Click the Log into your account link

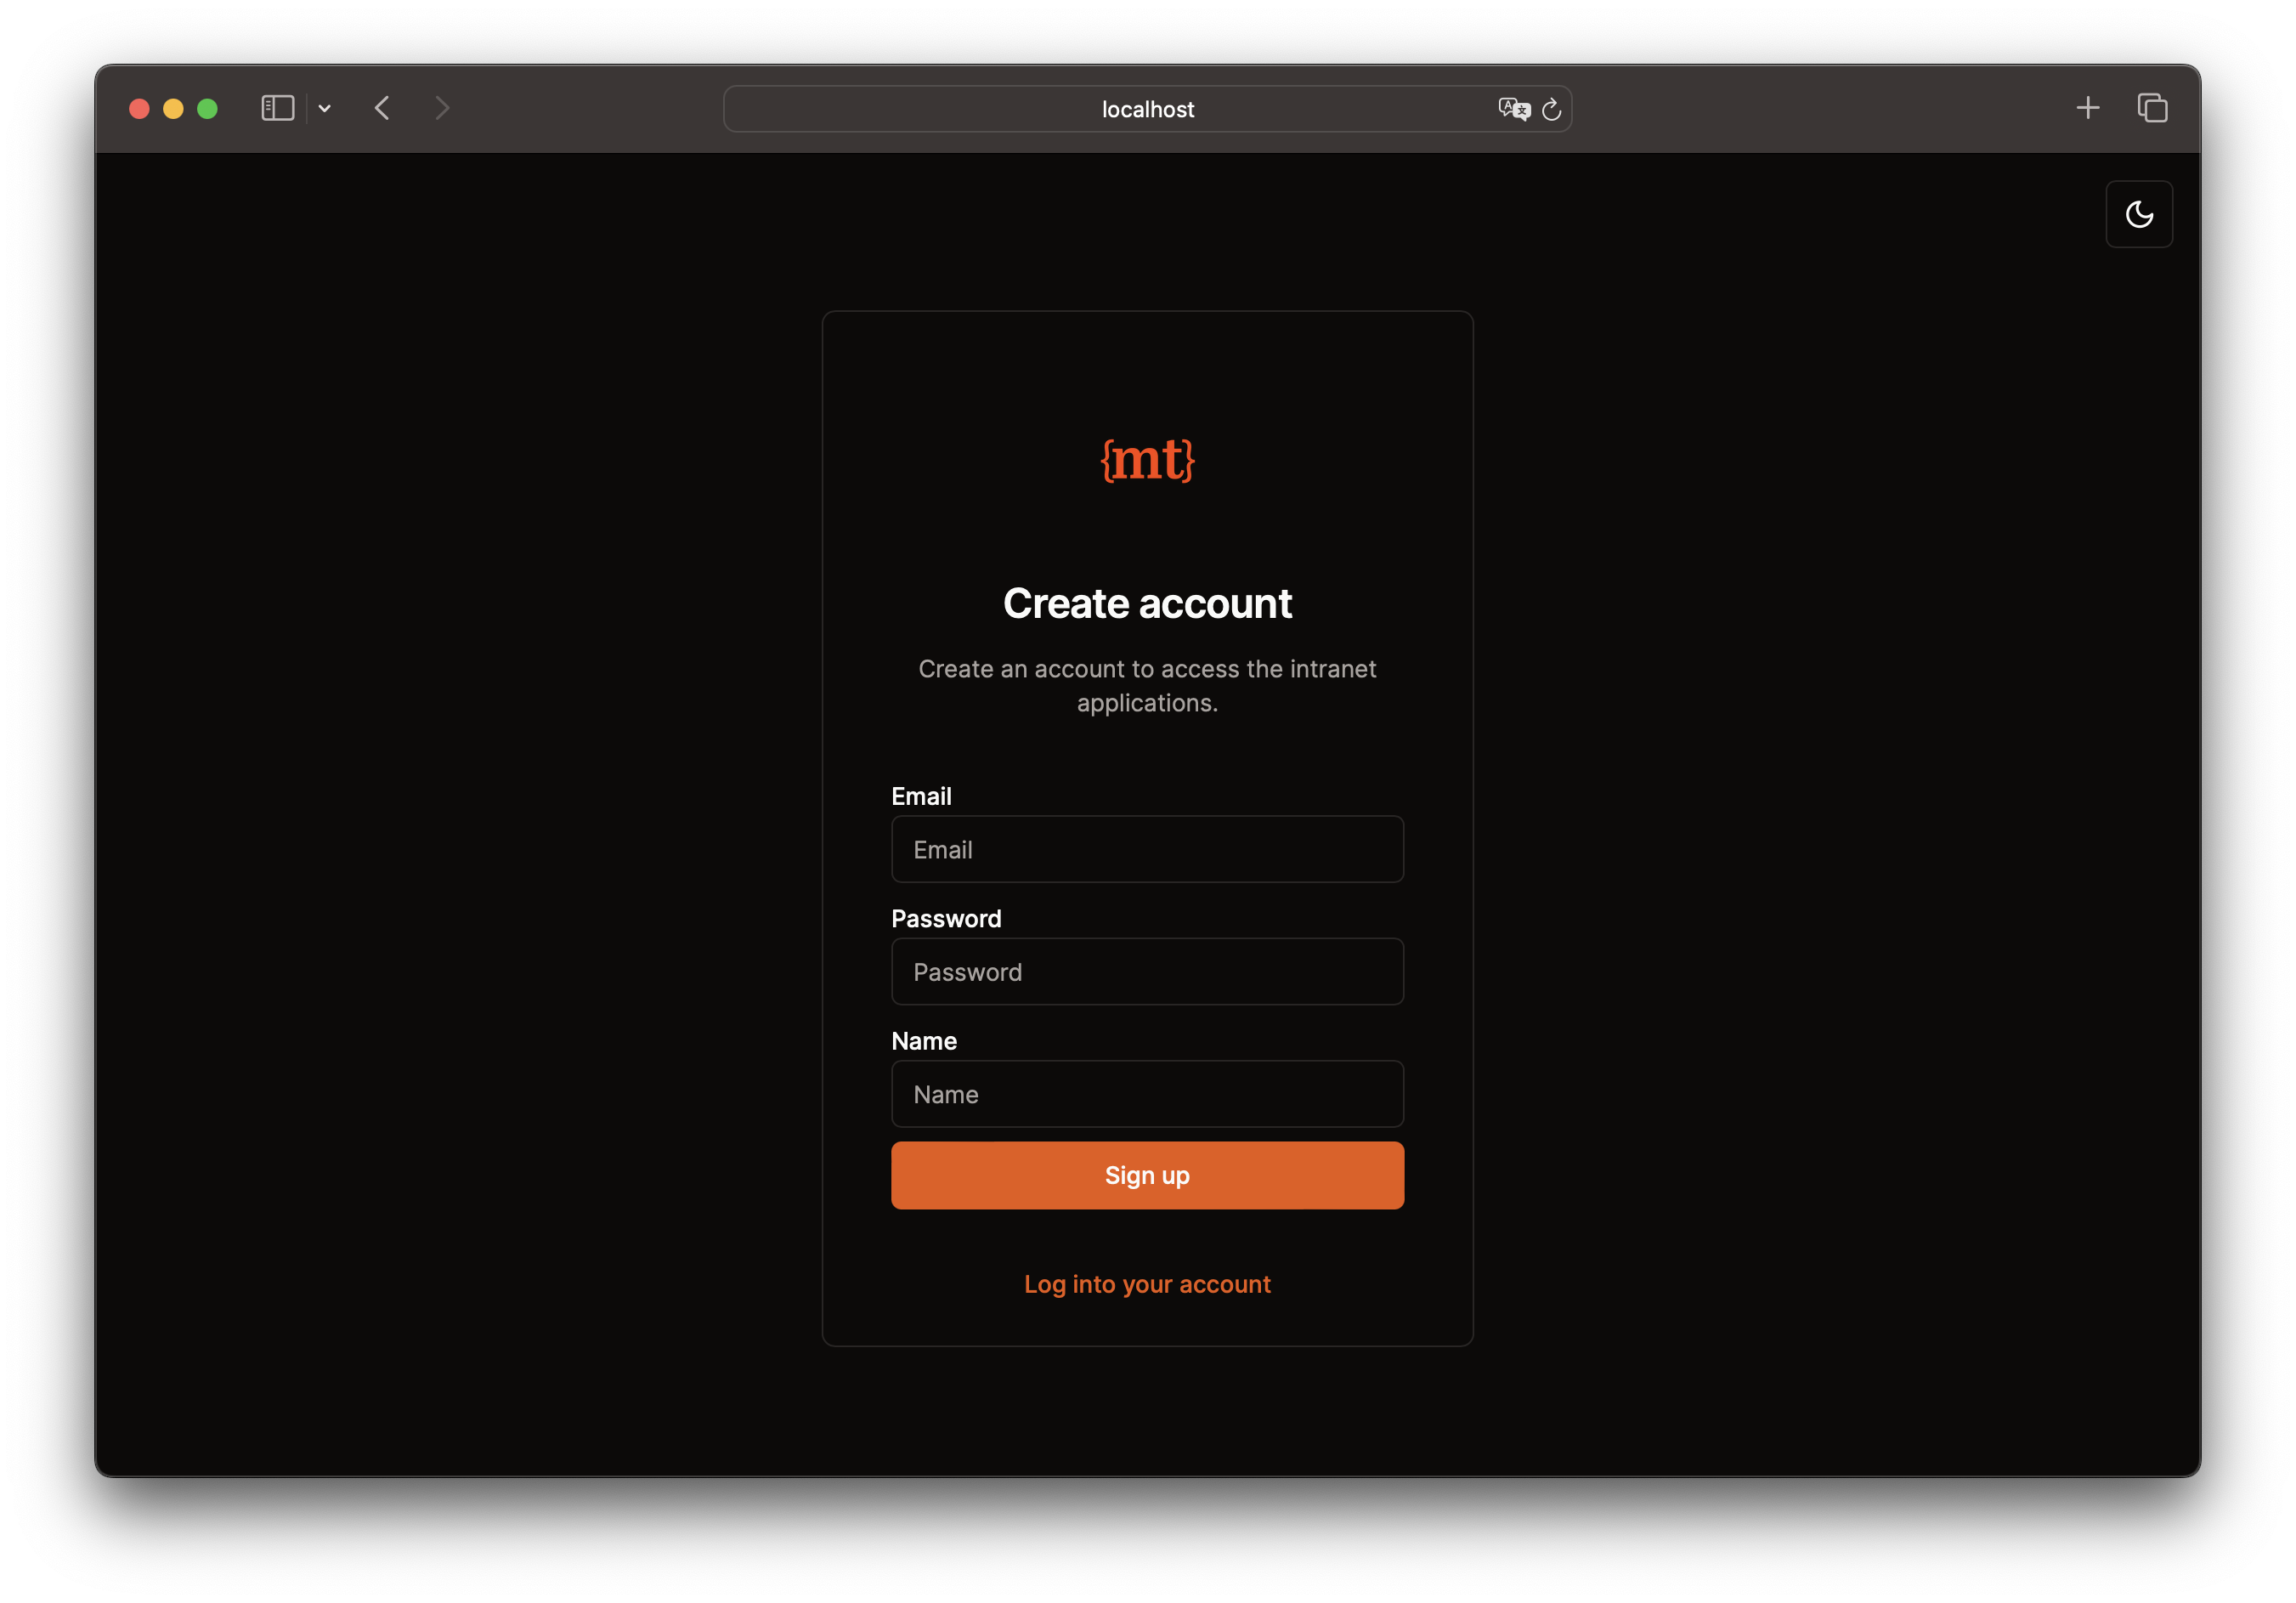(x=1148, y=1282)
